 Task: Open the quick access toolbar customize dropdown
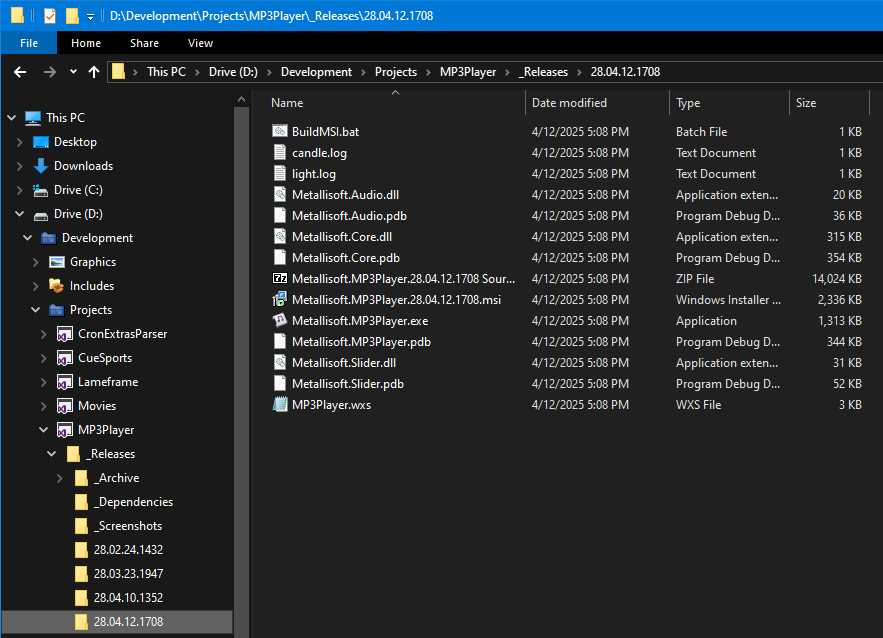click(x=90, y=16)
